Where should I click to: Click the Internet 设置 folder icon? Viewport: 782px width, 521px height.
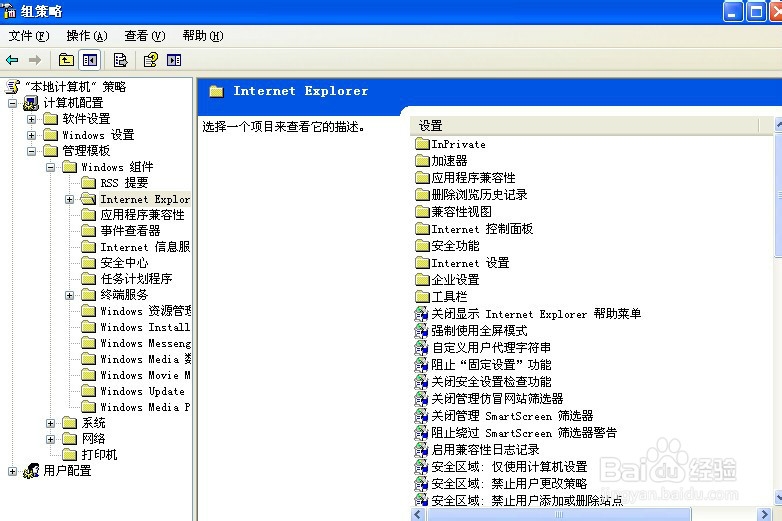[x=422, y=263]
